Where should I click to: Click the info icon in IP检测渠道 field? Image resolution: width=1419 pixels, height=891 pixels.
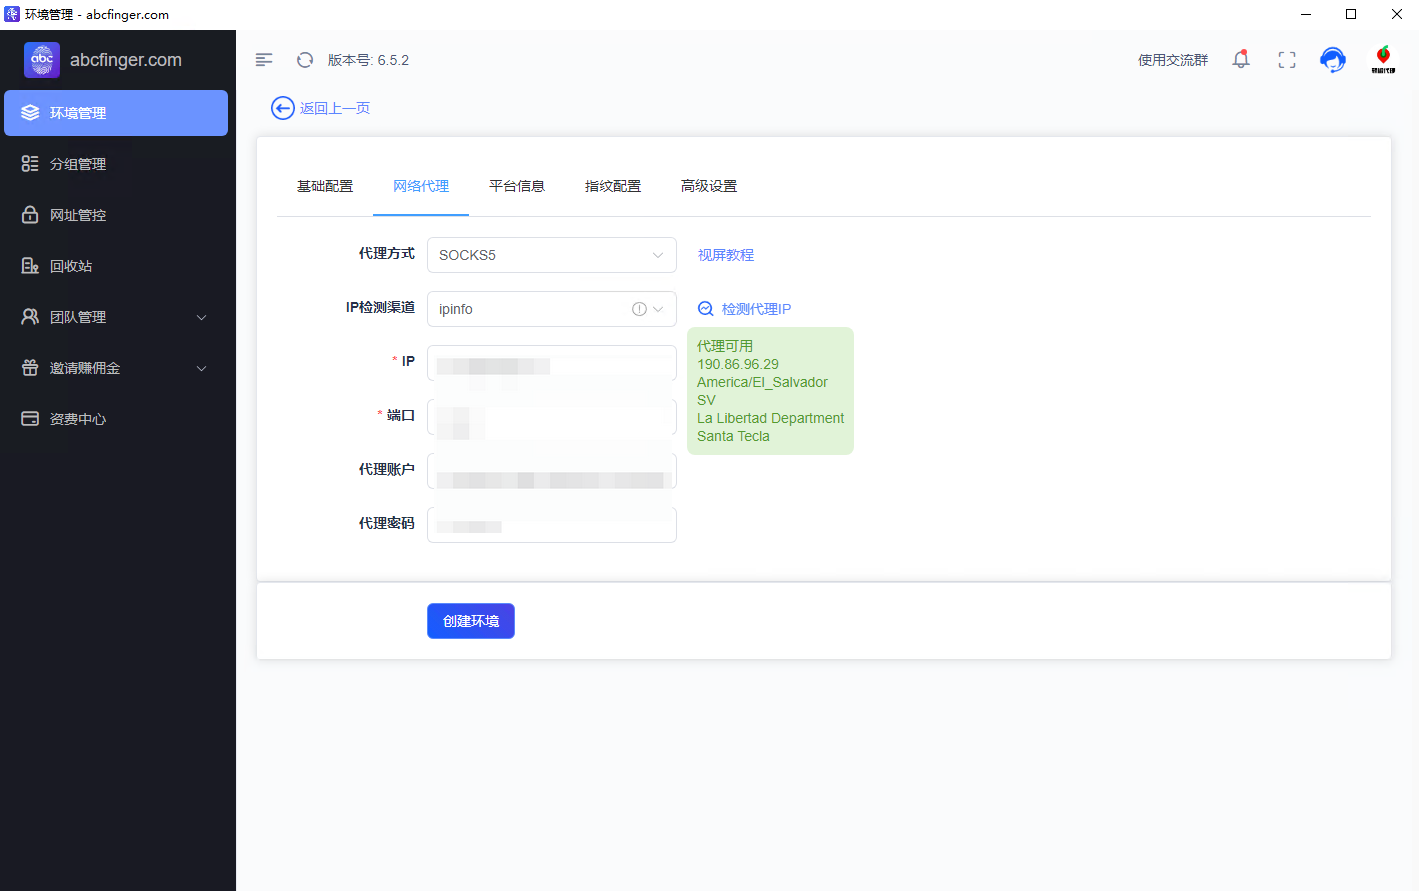coord(639,309)
